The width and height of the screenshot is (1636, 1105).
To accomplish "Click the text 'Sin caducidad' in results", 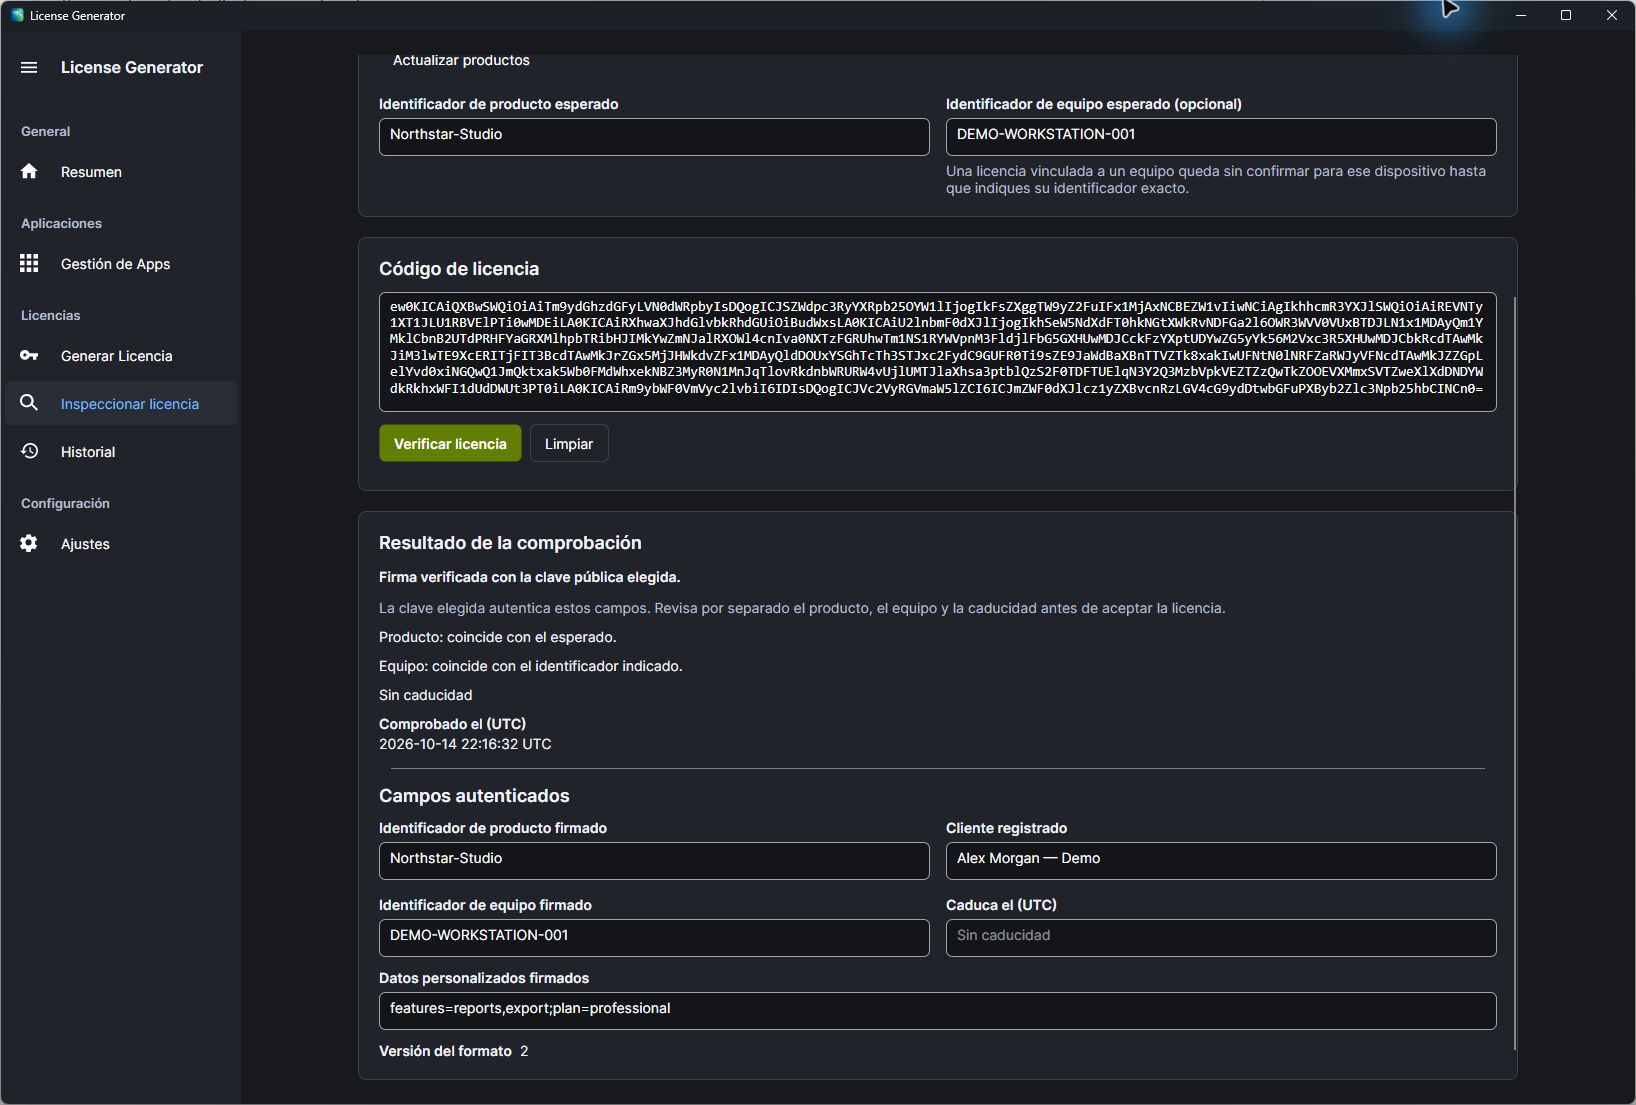I will pos(426,695).
